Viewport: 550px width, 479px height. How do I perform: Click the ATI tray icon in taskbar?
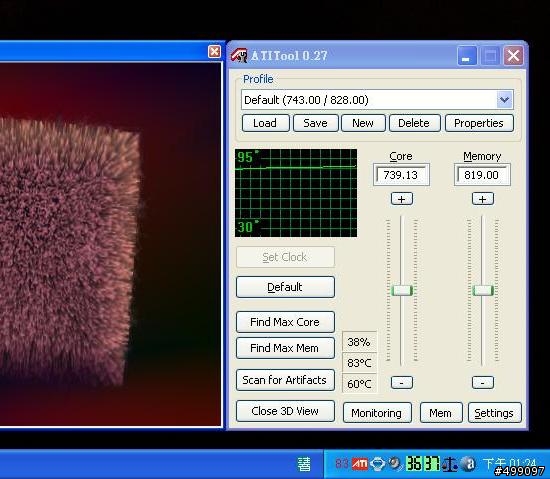[360, 464]
